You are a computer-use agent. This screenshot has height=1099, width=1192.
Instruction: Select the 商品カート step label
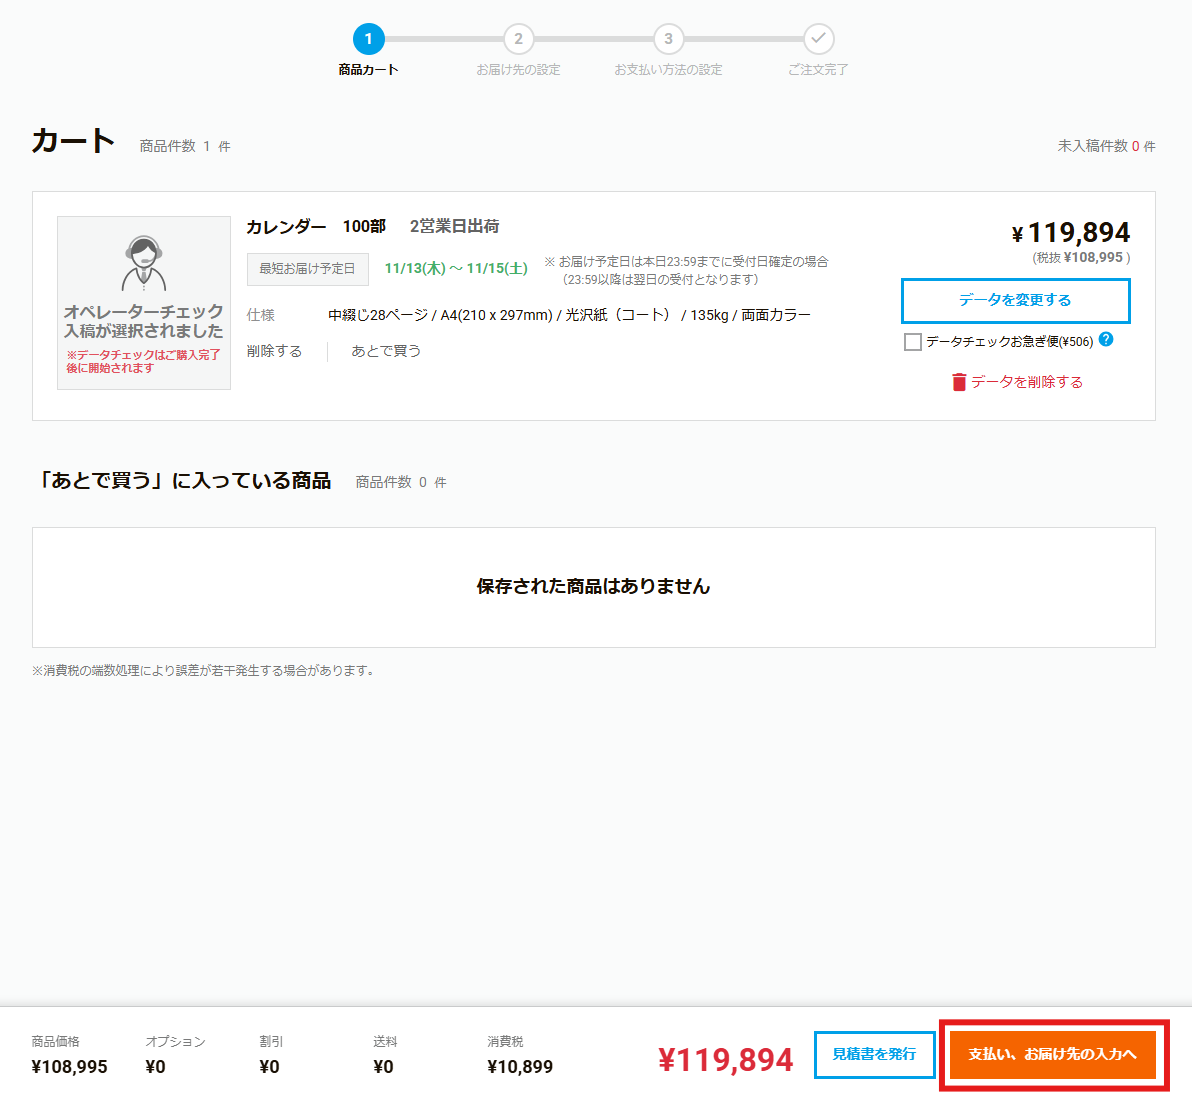point(368,70)
